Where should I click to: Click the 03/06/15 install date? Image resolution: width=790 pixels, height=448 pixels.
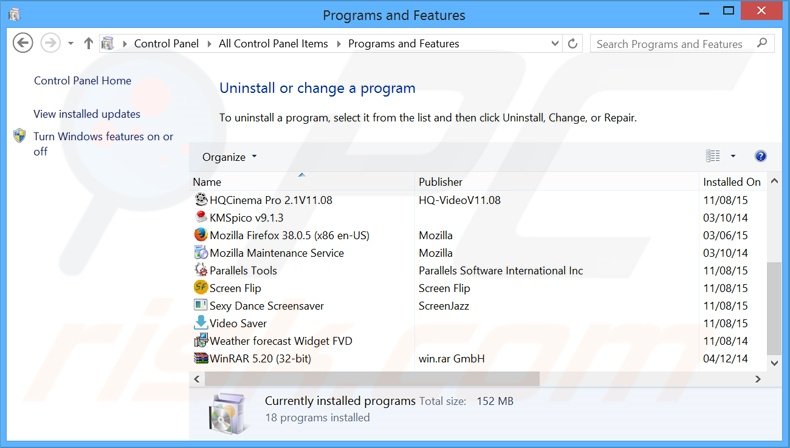(x=726, y=235)
